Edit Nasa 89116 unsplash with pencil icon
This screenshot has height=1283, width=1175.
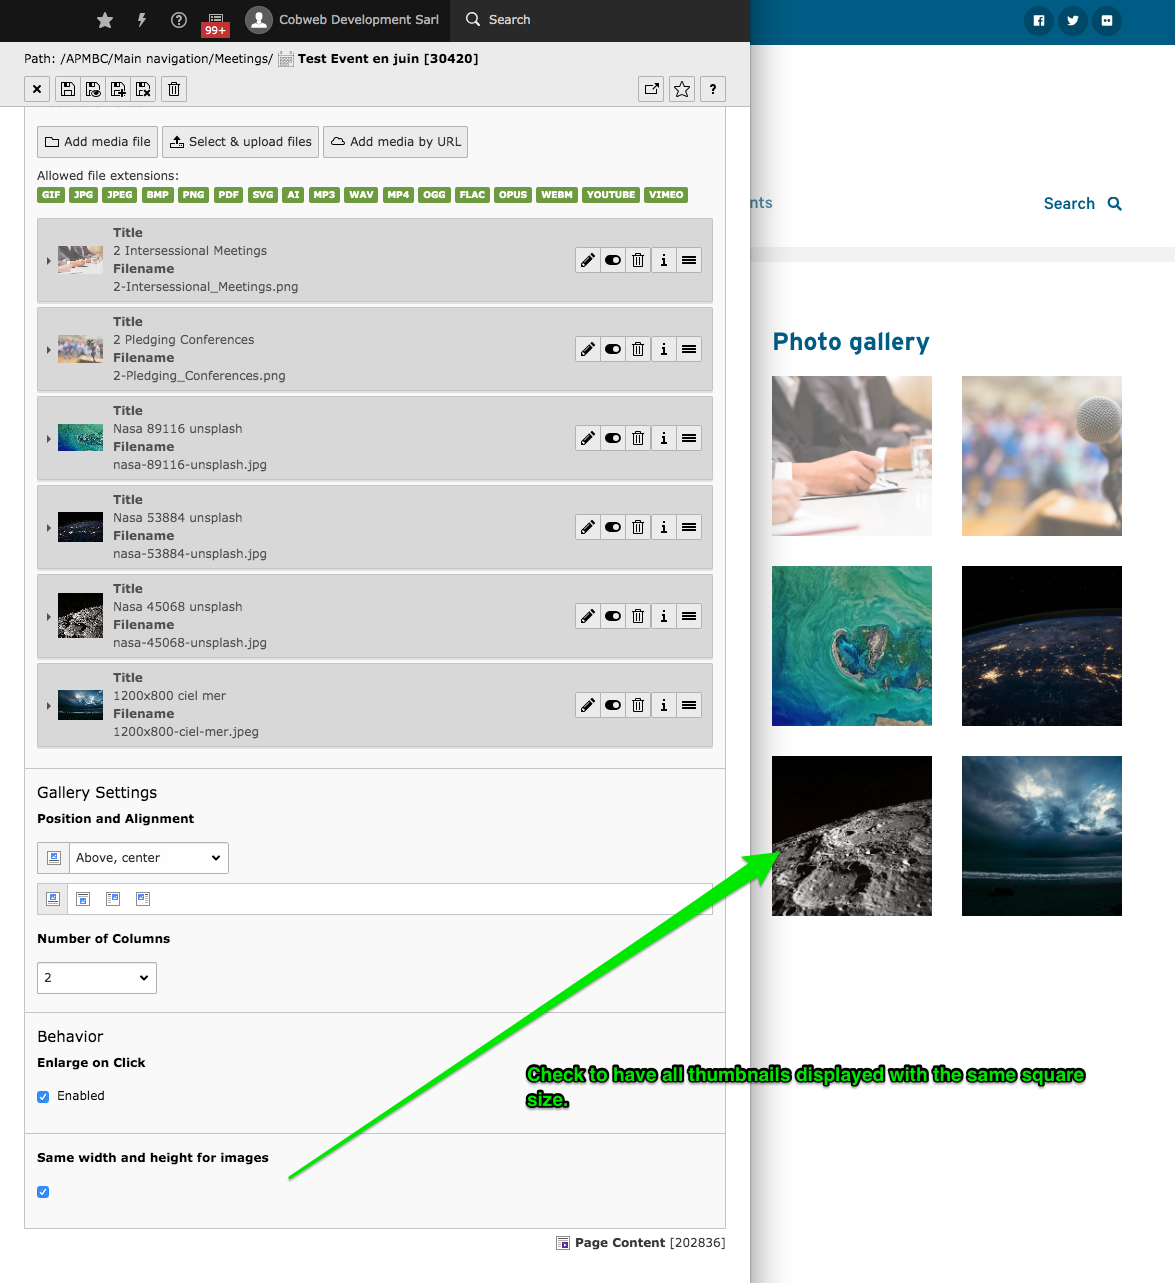[588, 438]
